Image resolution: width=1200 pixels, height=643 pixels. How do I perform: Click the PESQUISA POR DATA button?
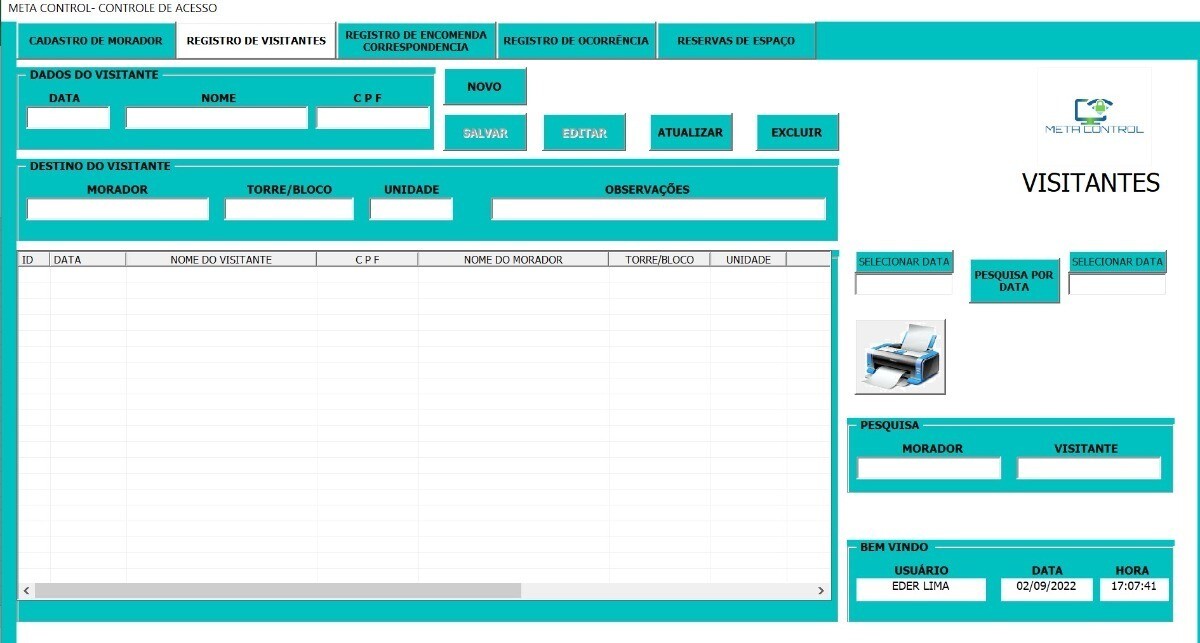(x=1013, y=281)
